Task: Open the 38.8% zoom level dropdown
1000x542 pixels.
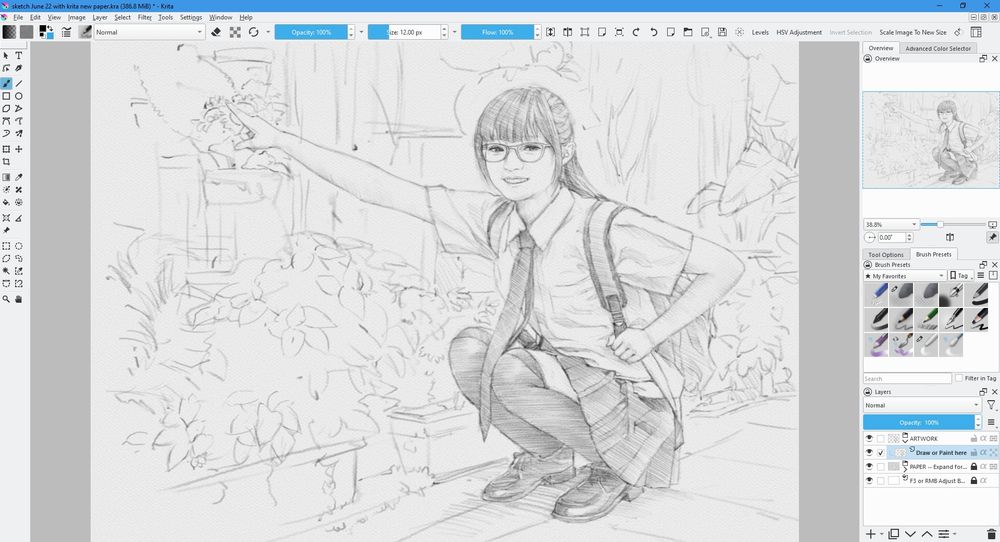Action: click(x=891, y=224)
